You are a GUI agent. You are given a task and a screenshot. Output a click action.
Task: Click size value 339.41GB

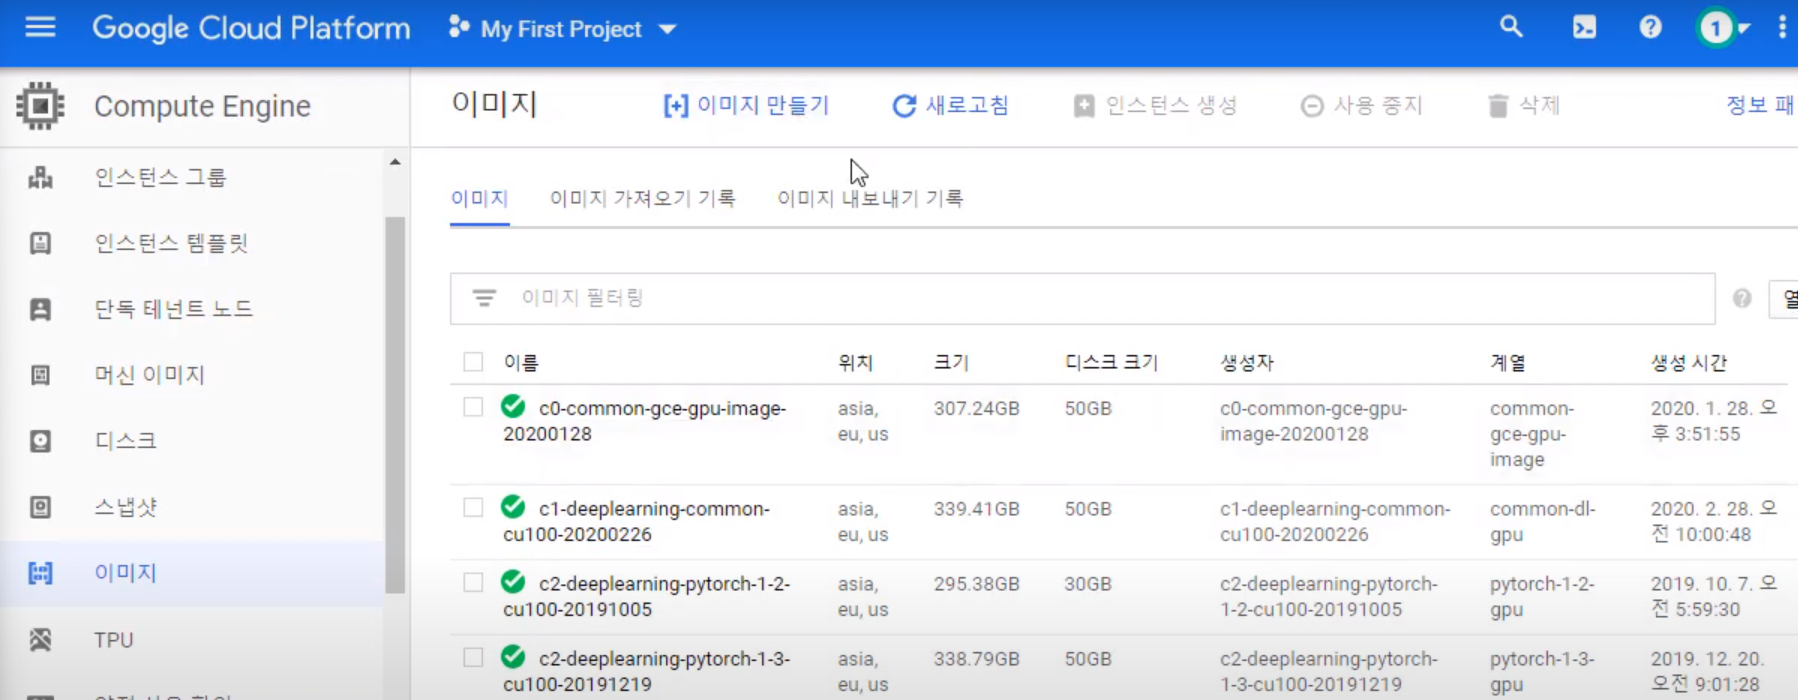[976, 508]
